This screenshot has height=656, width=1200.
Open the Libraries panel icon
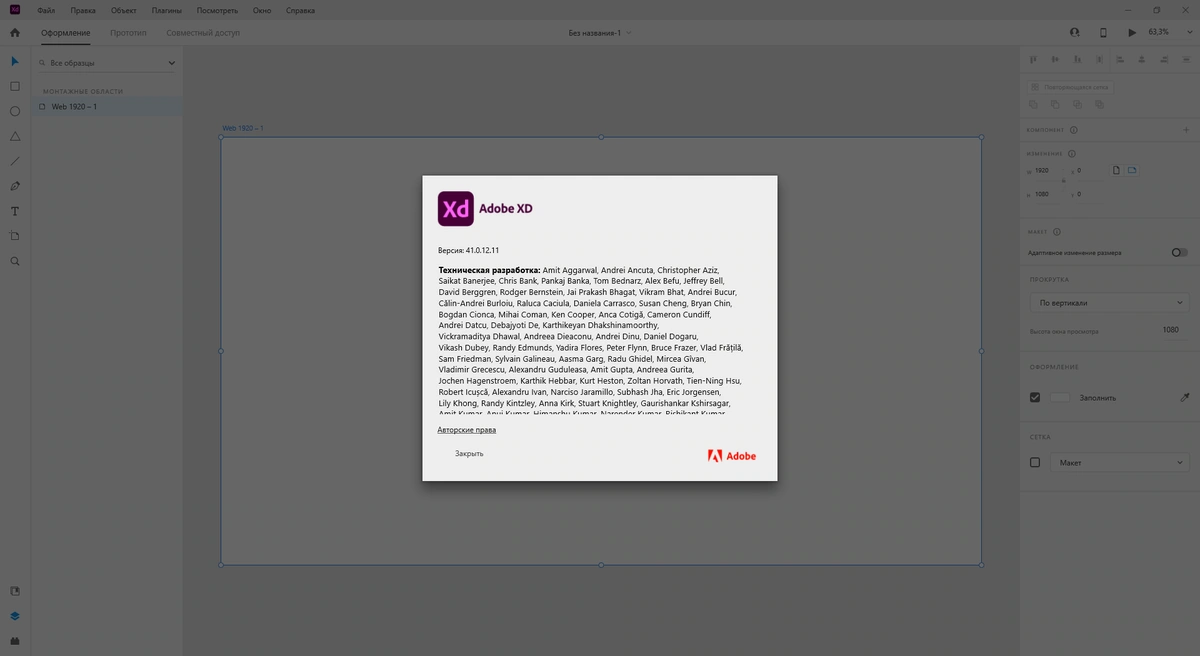tap(15, 591)
